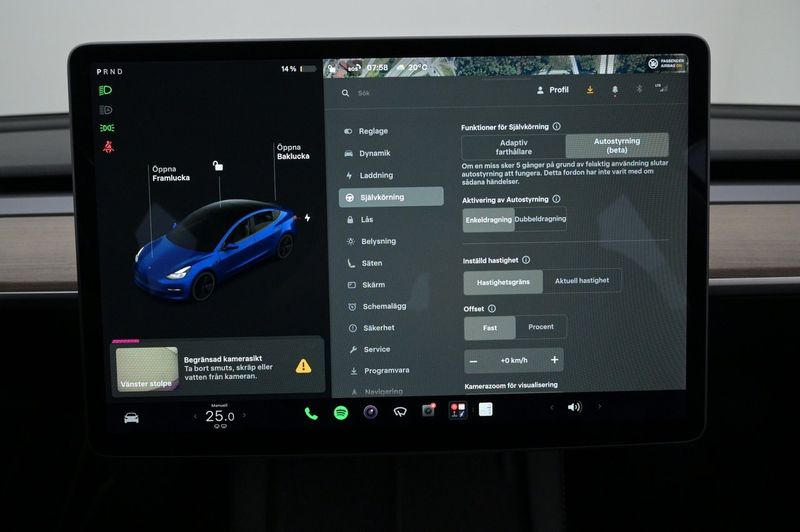
Task: Raise volume with the arrow right of the speaker
Action: (599, 407)
